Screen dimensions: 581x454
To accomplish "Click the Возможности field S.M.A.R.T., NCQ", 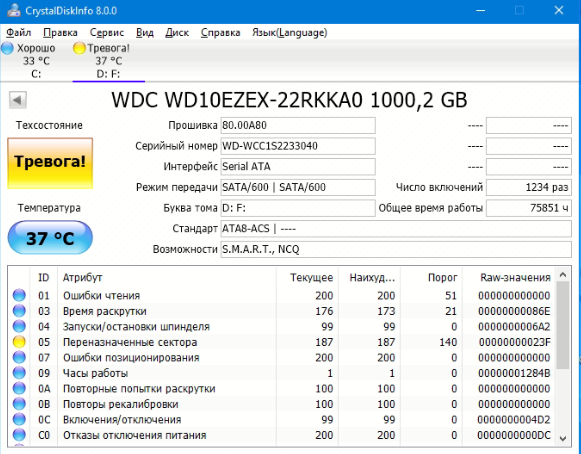I will tap(396, 249).
